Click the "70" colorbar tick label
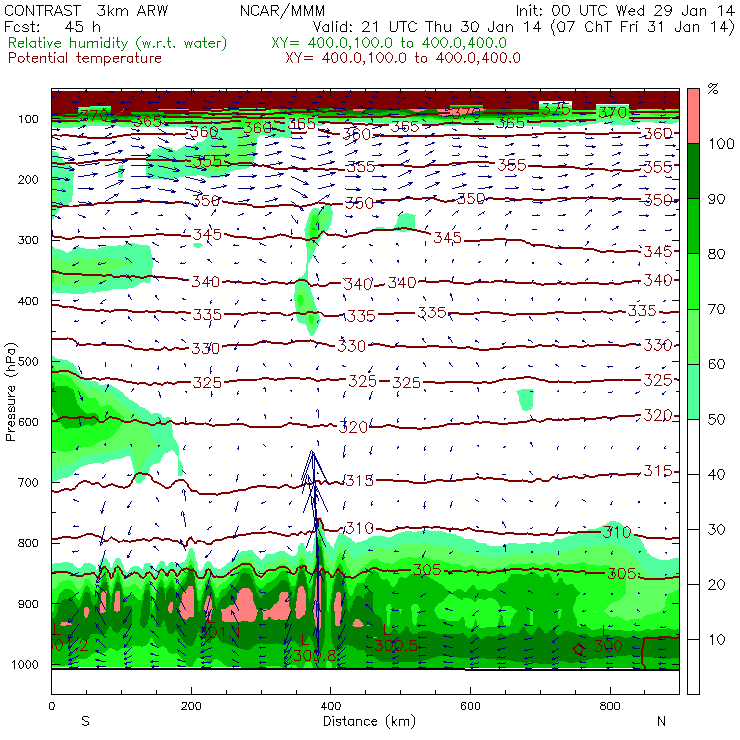The image size is (740, 740). 717,309
